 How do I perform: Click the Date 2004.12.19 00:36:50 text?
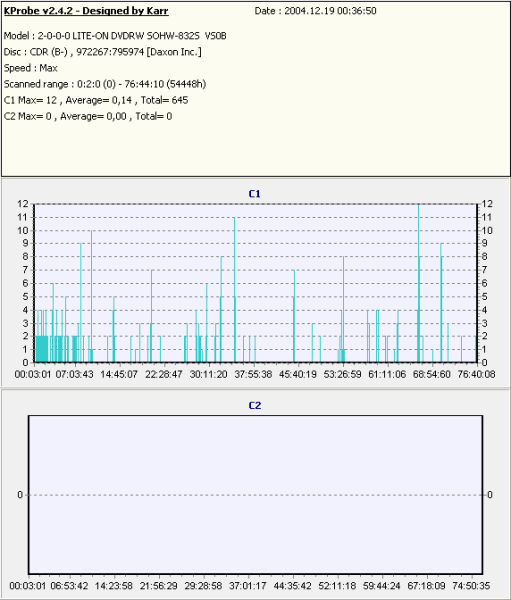coord(315,11)
